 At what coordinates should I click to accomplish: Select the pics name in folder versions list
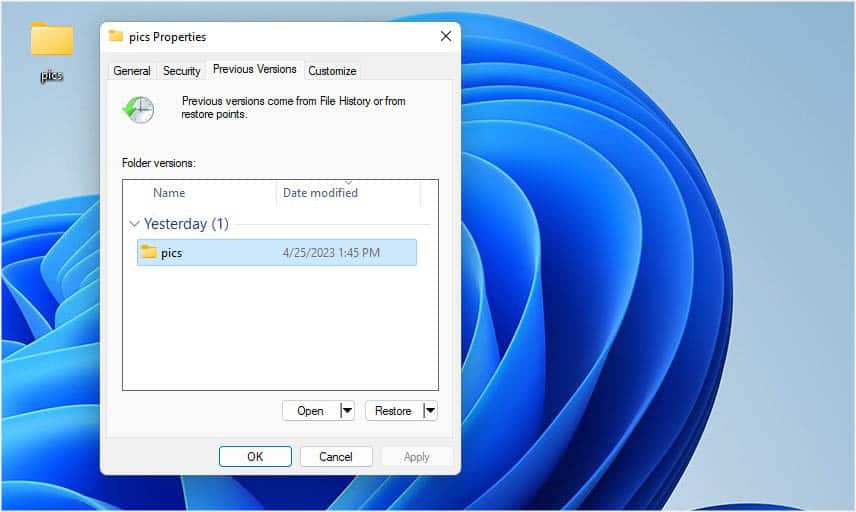tap(171, 253)
